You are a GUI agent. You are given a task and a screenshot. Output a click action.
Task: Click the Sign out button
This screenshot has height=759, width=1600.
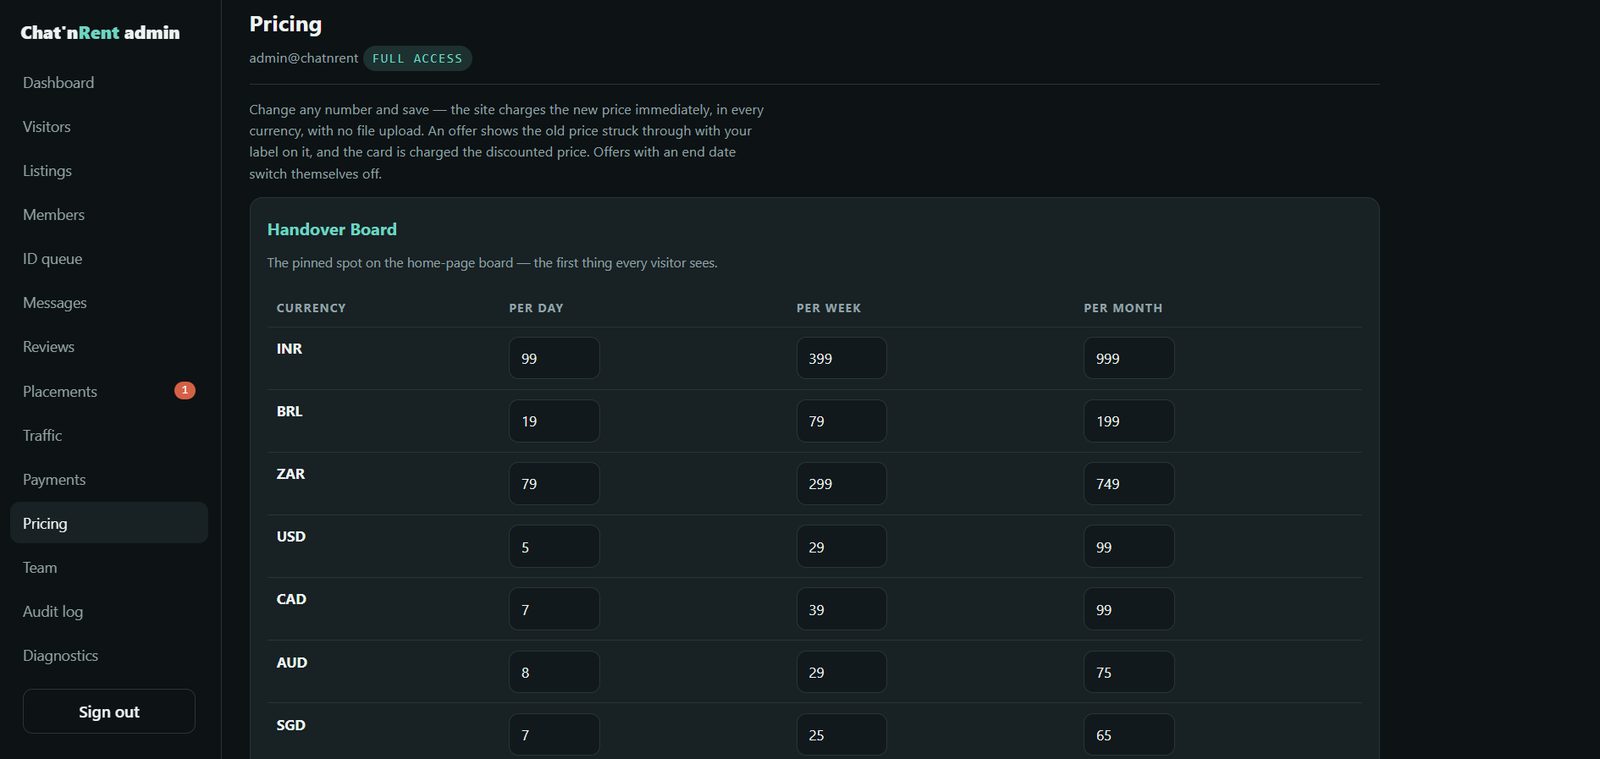click(x=109, y=711)
